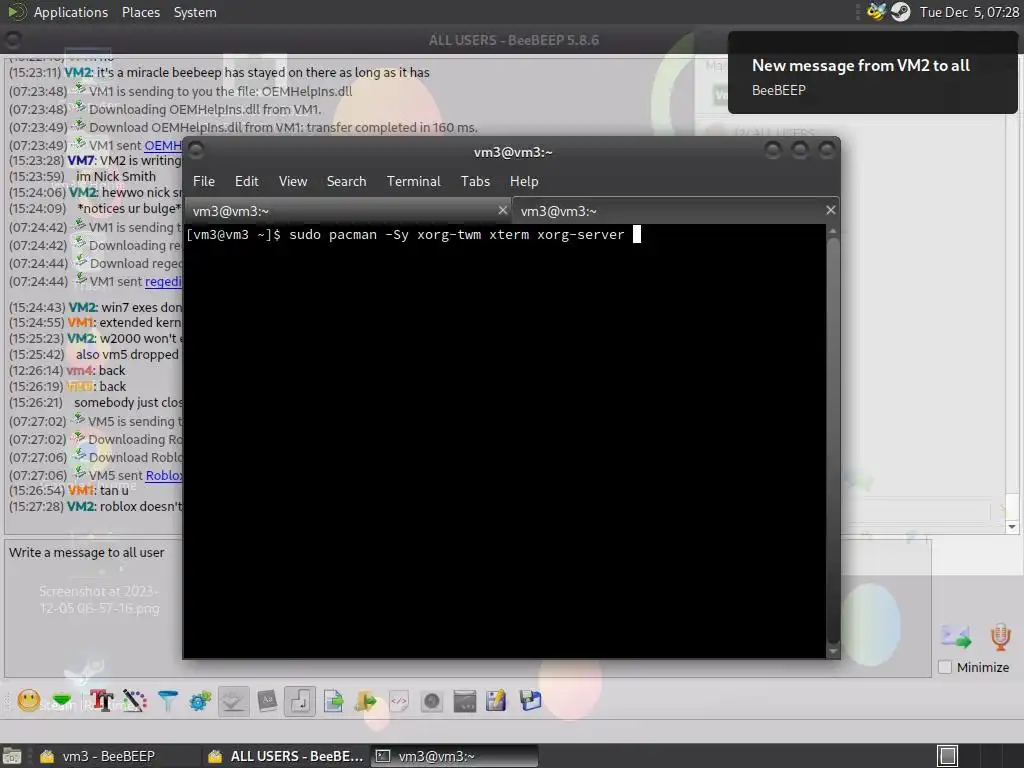Click the code tag page icon
The height and width of the screenshot is (768, 1024).
(x=398, y=701)
